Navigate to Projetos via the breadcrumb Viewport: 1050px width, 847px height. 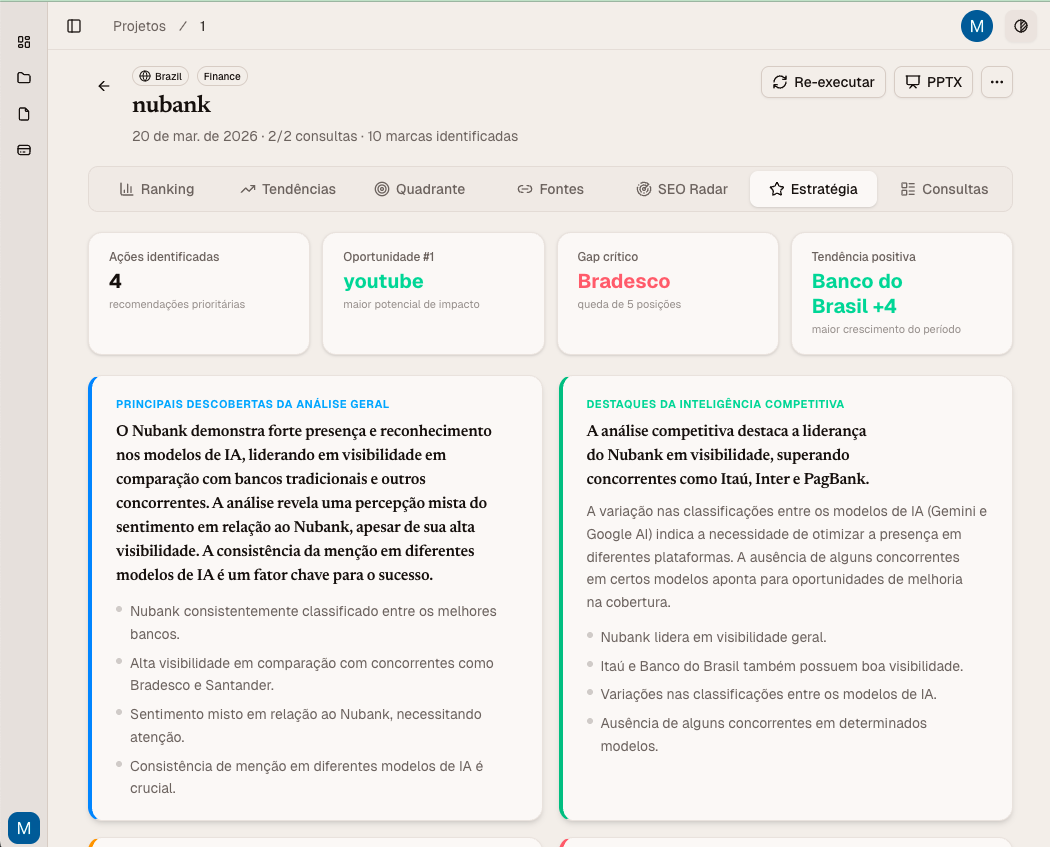(139, 26)
